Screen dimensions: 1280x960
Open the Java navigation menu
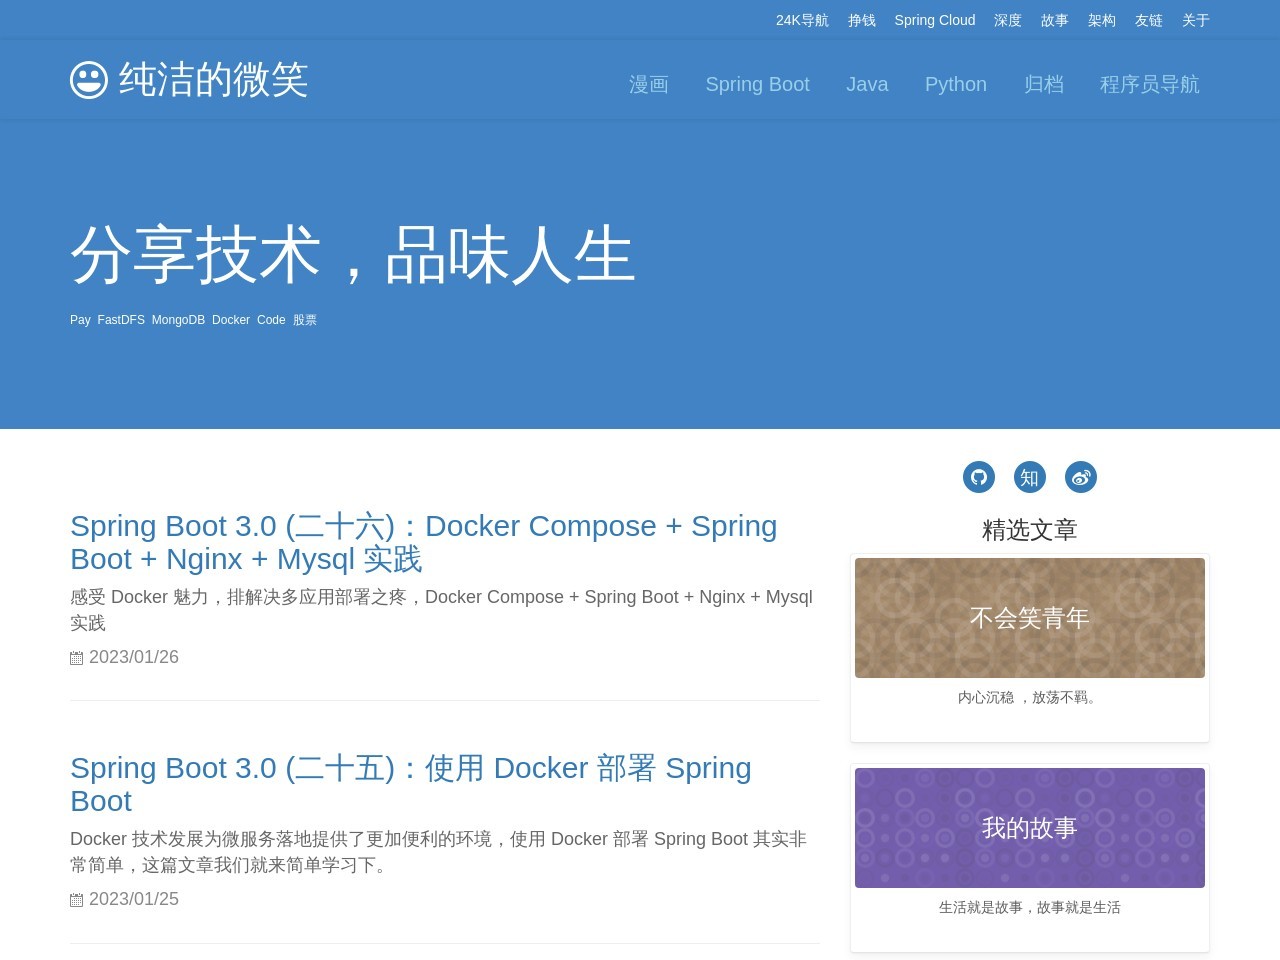pos(866,84)
